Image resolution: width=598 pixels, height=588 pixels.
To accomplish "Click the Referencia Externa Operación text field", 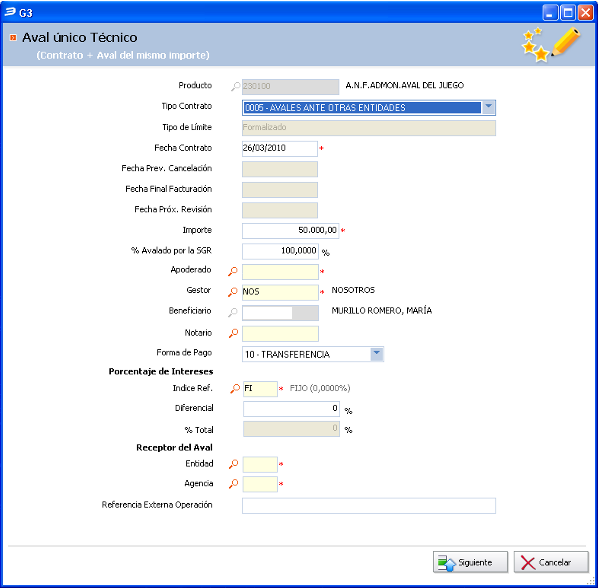I will pos(369,506).
